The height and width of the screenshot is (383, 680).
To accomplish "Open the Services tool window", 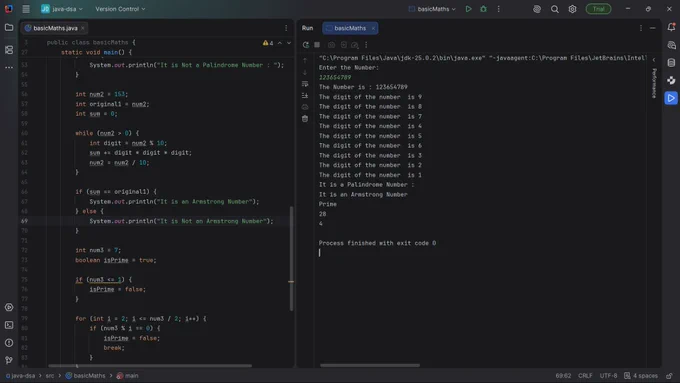I will click(x=9, y=307).
